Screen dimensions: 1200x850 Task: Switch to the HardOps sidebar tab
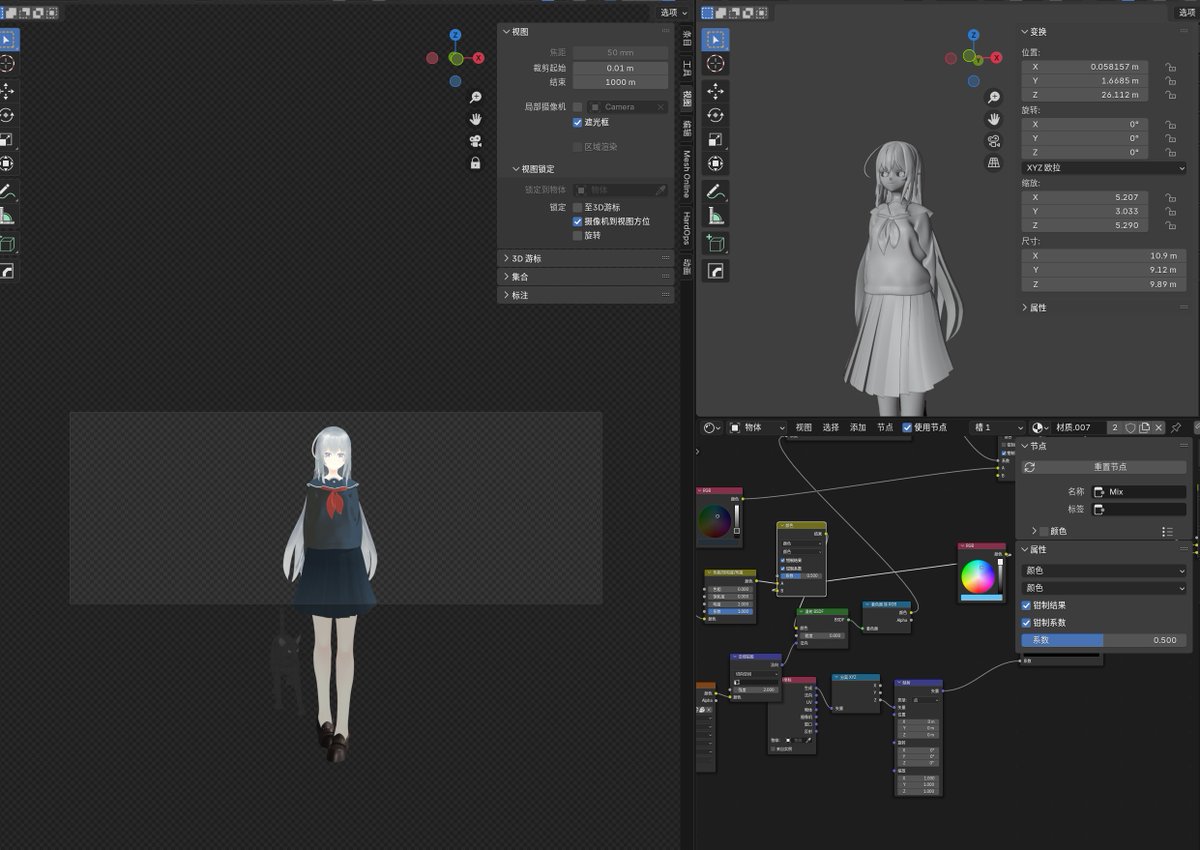tap(686, 228)
